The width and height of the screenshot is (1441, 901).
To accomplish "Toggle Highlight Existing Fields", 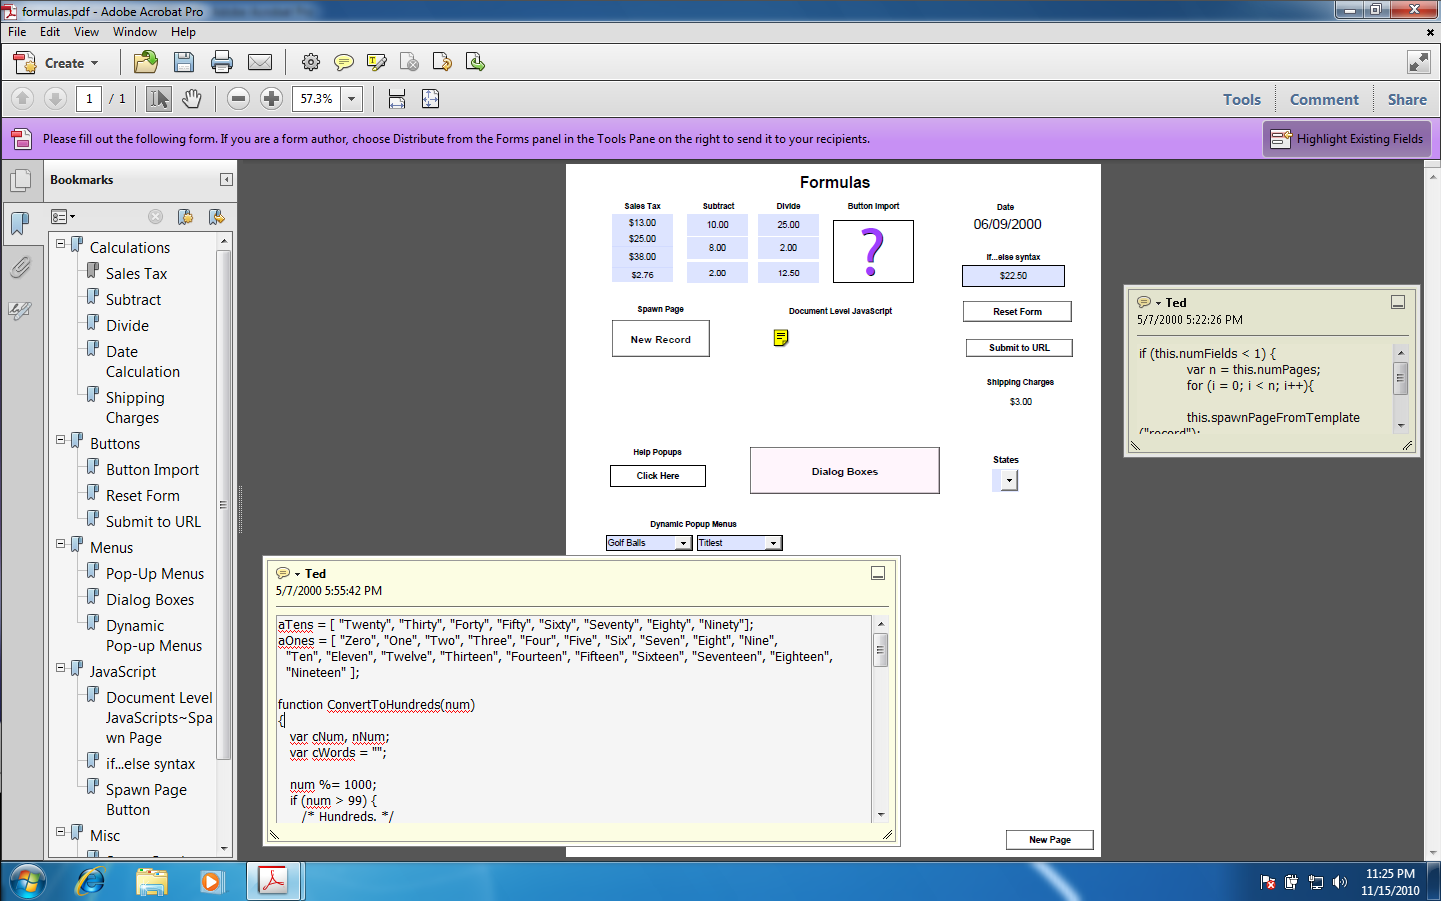I will 1347,139.
